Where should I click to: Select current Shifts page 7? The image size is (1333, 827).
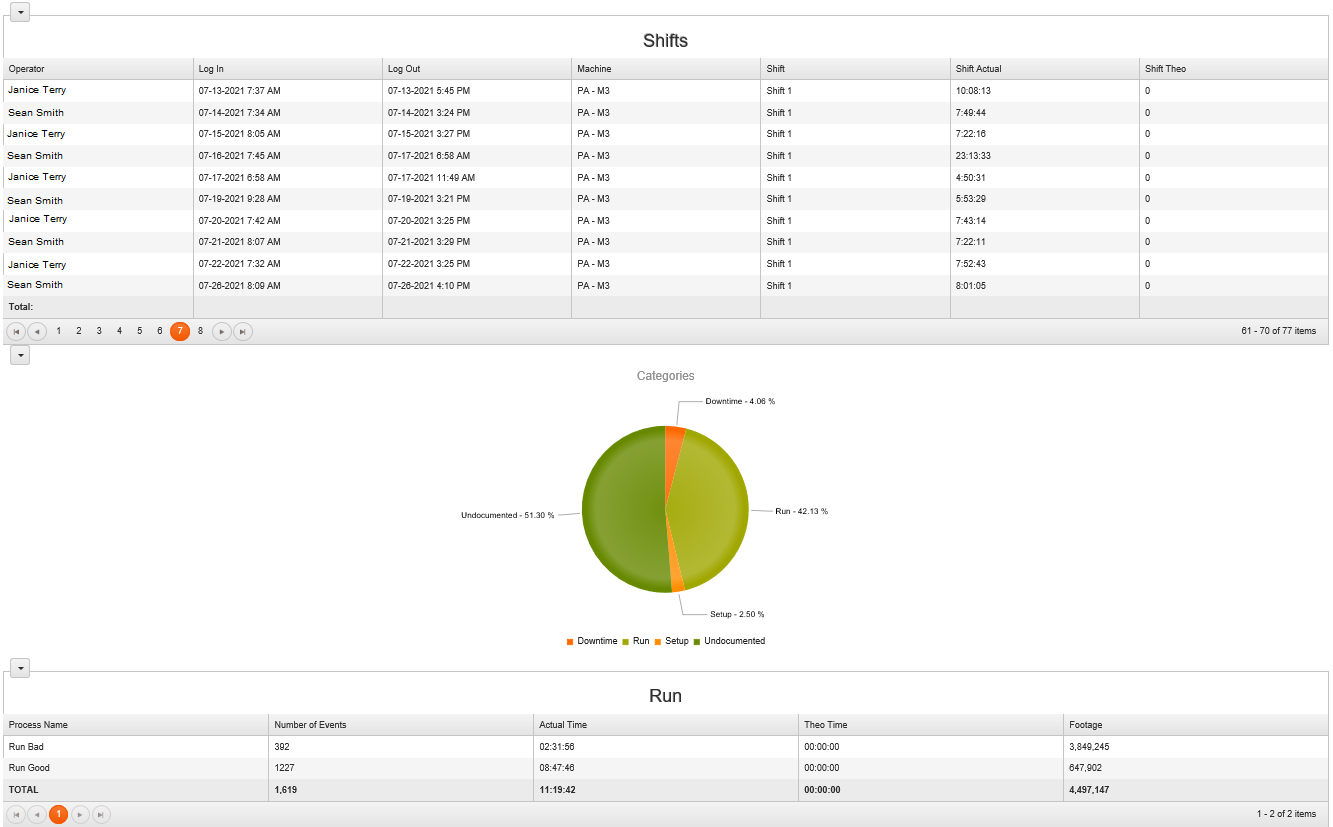coord(180,331)
